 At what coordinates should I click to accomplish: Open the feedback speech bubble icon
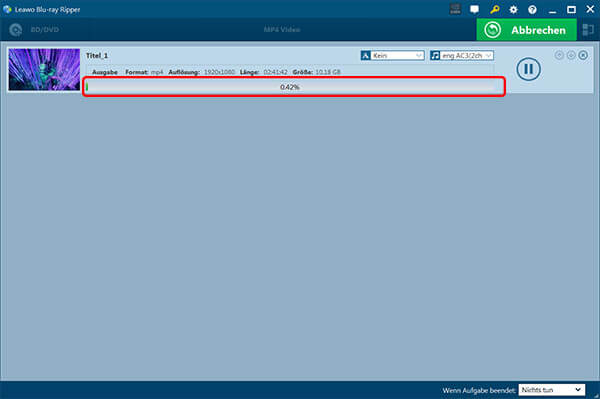tap(474, 9)
